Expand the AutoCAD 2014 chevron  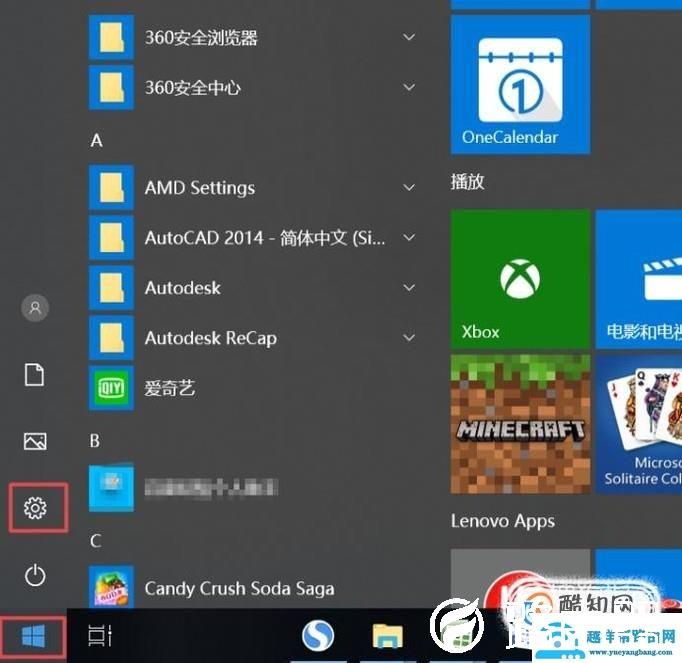pos(409,238)
